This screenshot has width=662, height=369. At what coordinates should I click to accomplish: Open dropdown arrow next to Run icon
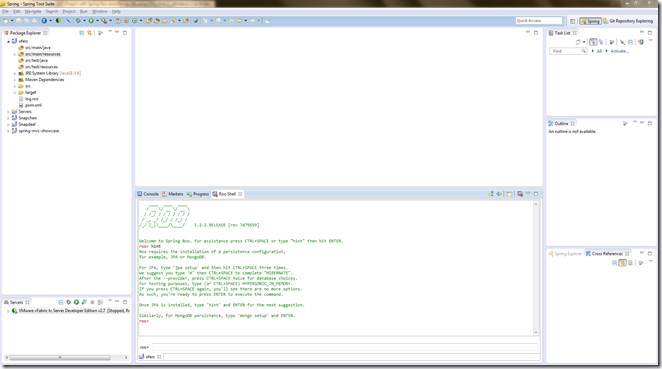click(x=97, y=21)
